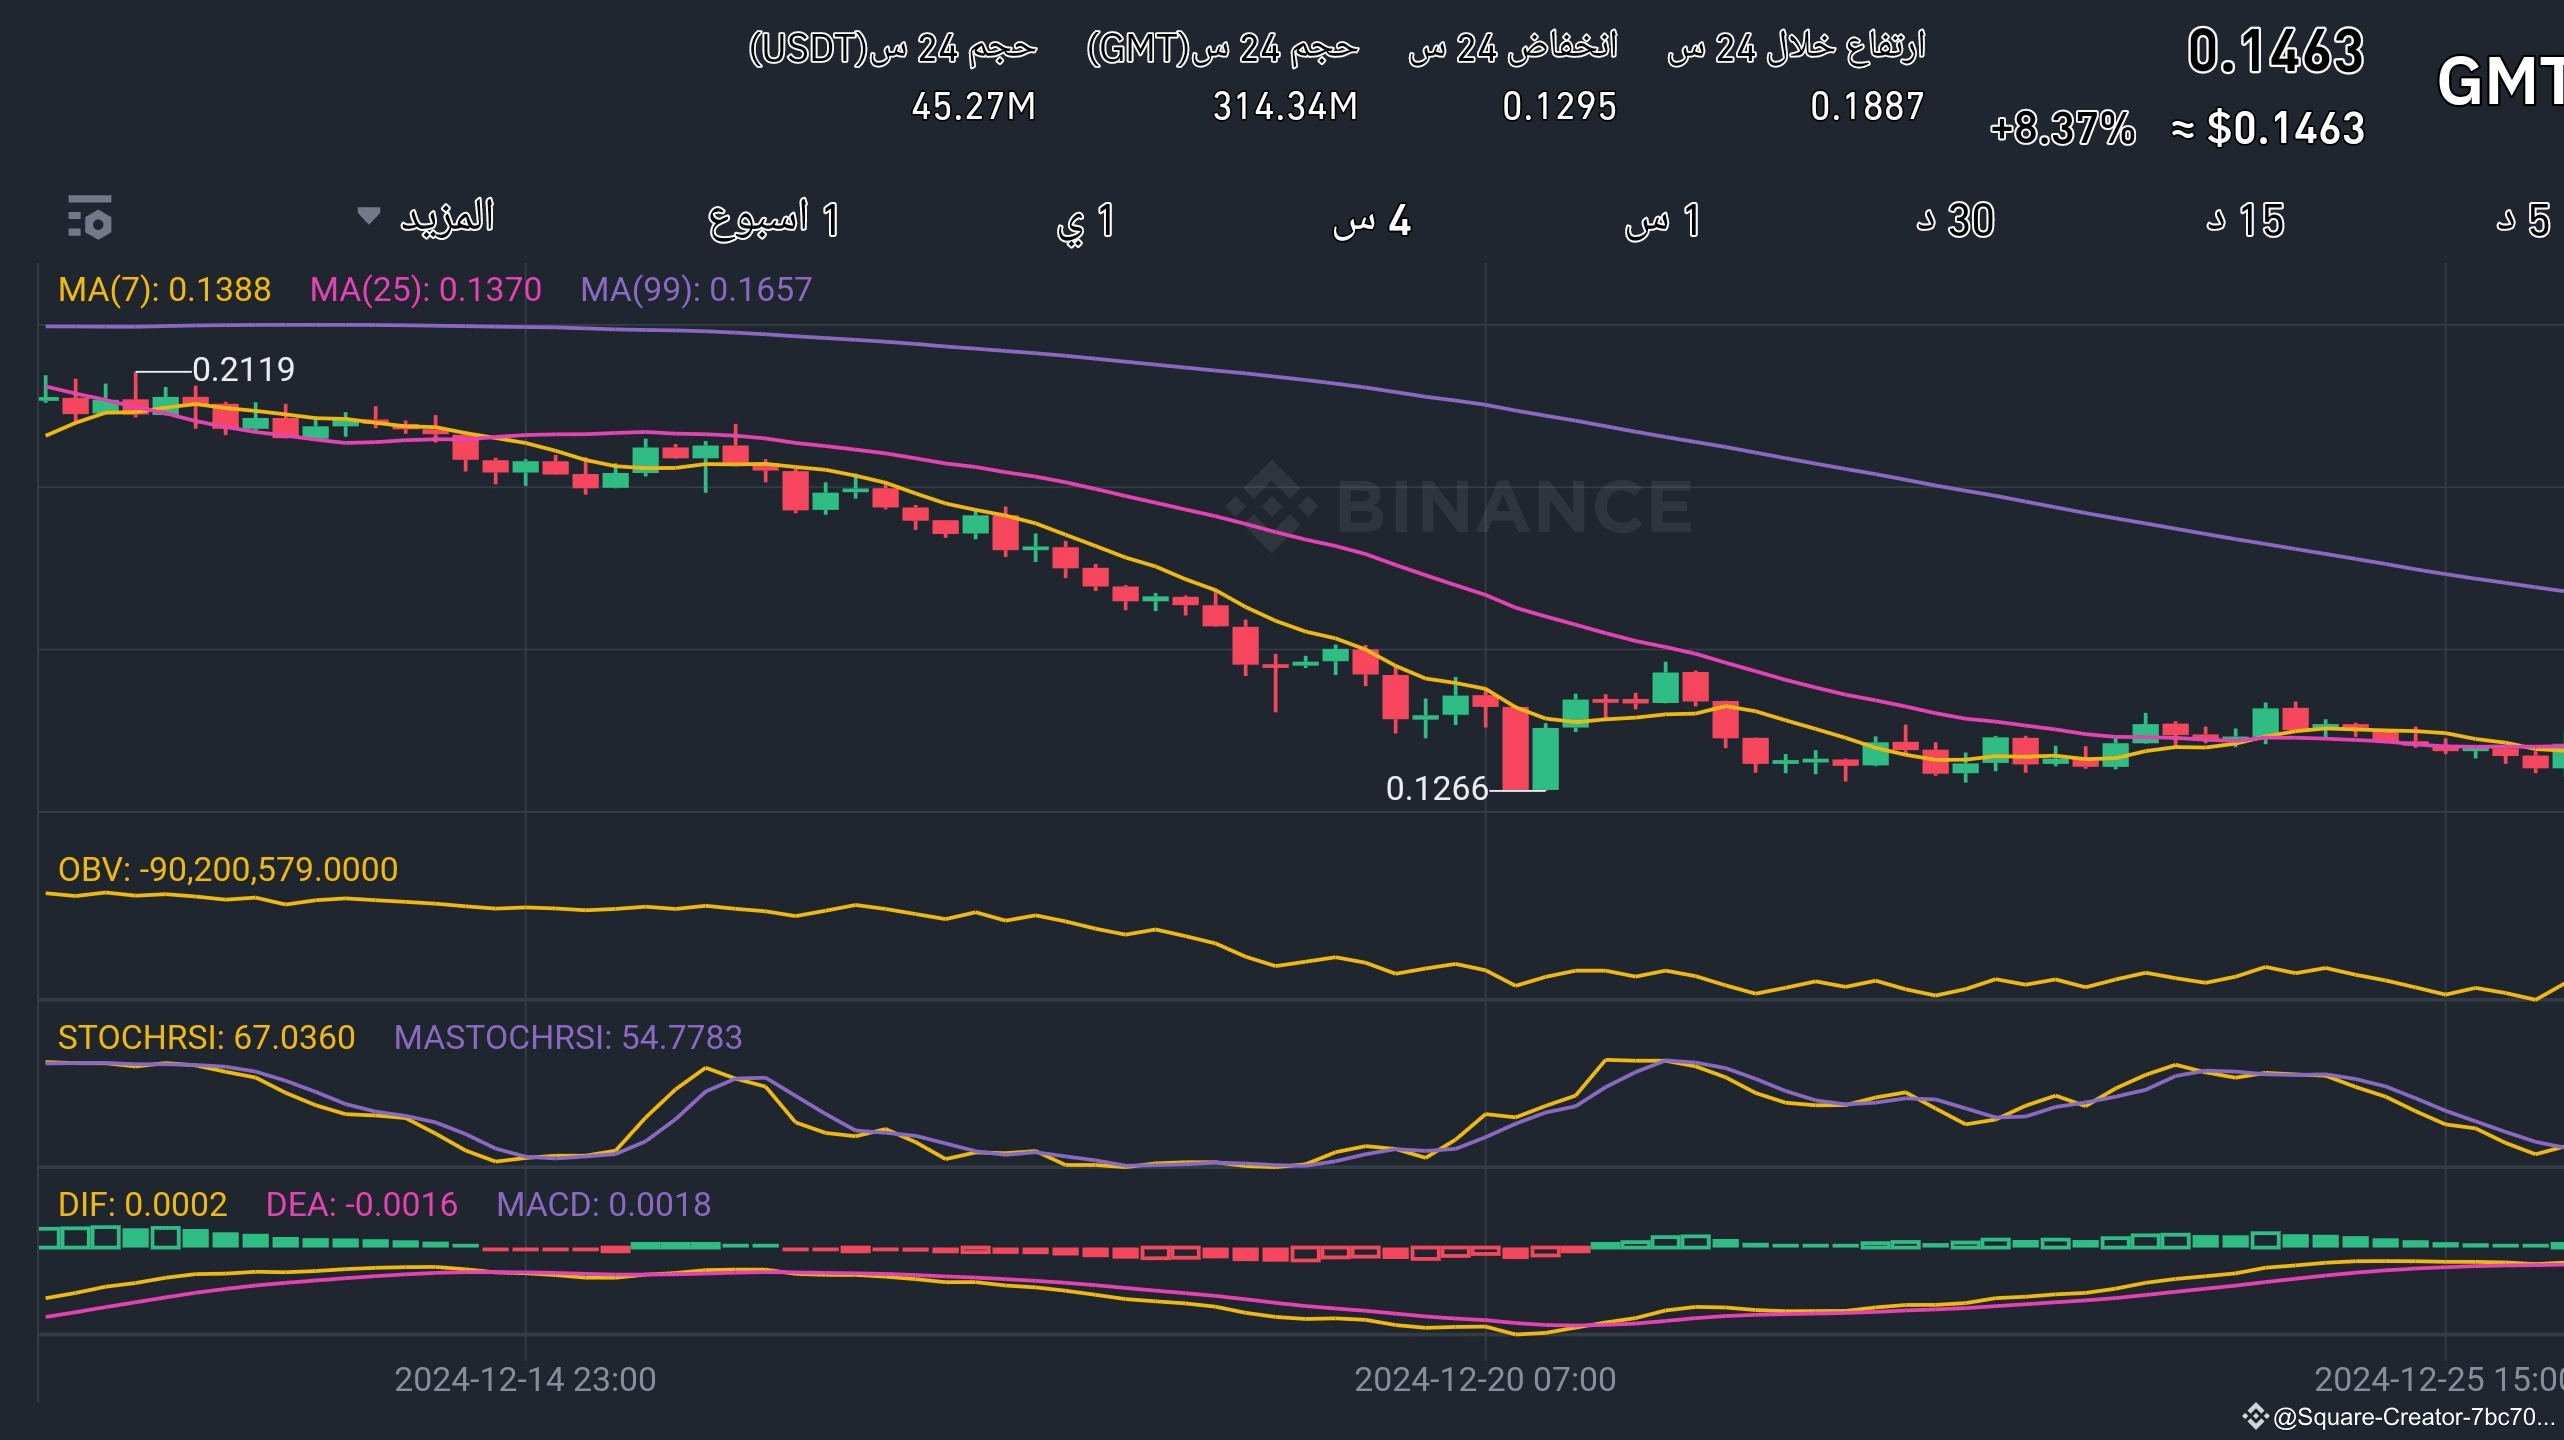Toggle the MA(7): 0.1388 indicator label
The height and width of the screenshot is (1440, 2564).
[163, 290]
